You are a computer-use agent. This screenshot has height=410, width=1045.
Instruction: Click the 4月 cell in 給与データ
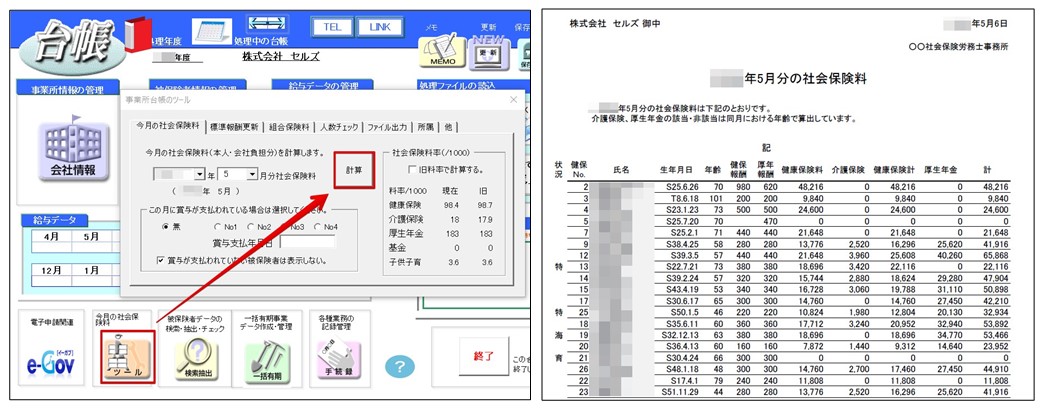(49, 237)
